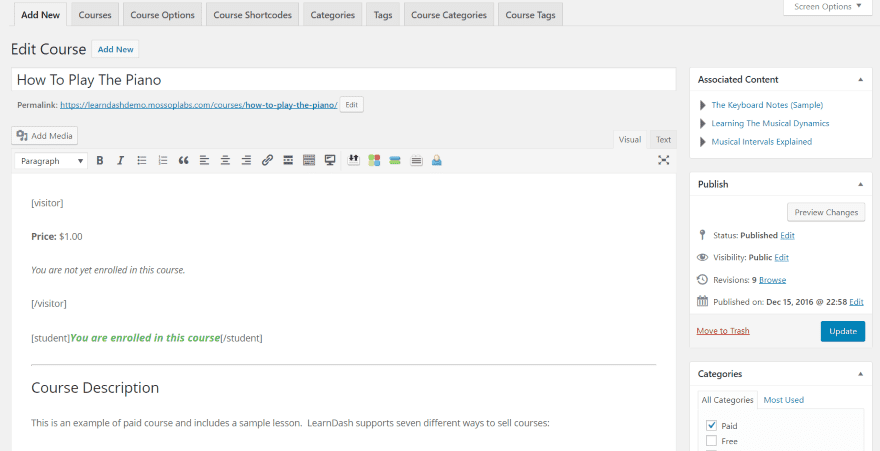Go to the top Categories tab
880x451 pixels.
click(332, 15)
